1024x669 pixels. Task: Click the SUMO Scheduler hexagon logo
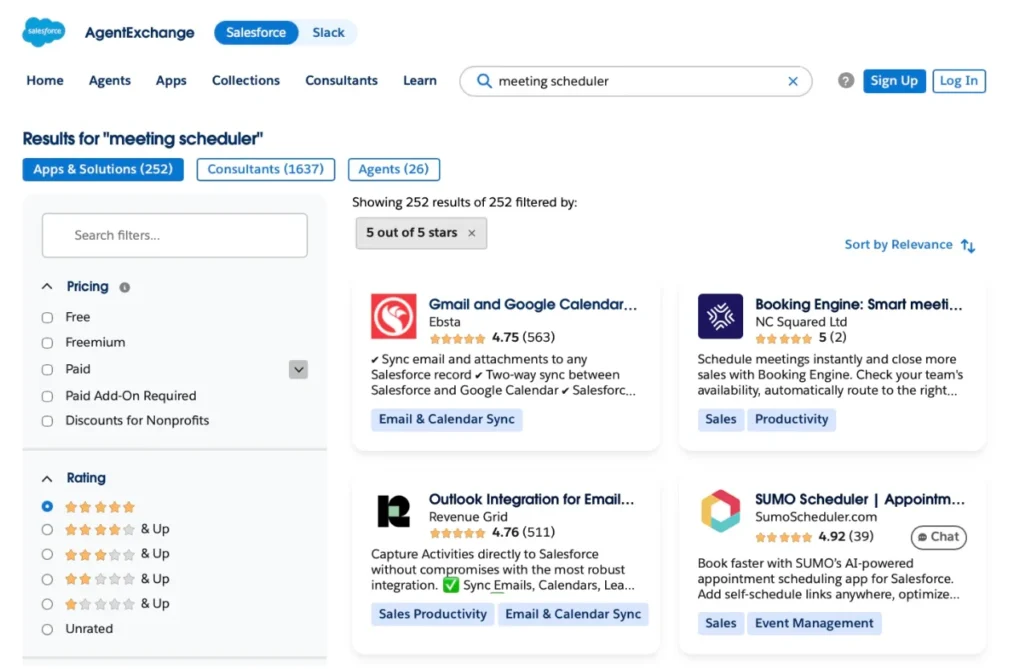[x=720, y=511]
